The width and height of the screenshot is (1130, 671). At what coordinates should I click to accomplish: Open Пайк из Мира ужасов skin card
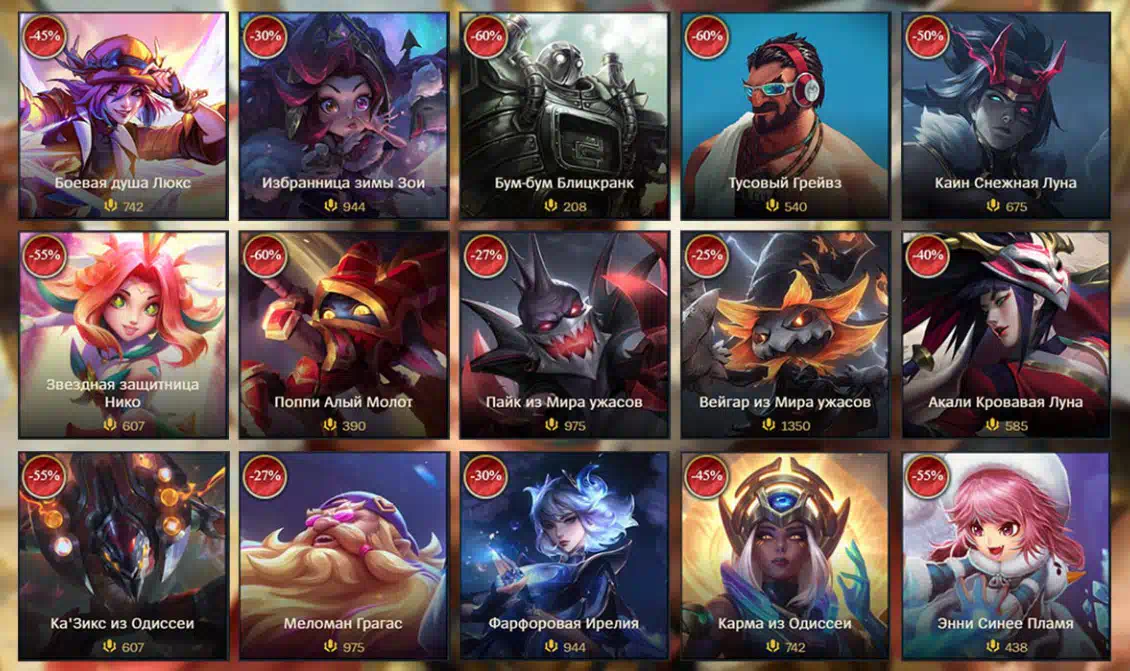(x=564, y=335)
